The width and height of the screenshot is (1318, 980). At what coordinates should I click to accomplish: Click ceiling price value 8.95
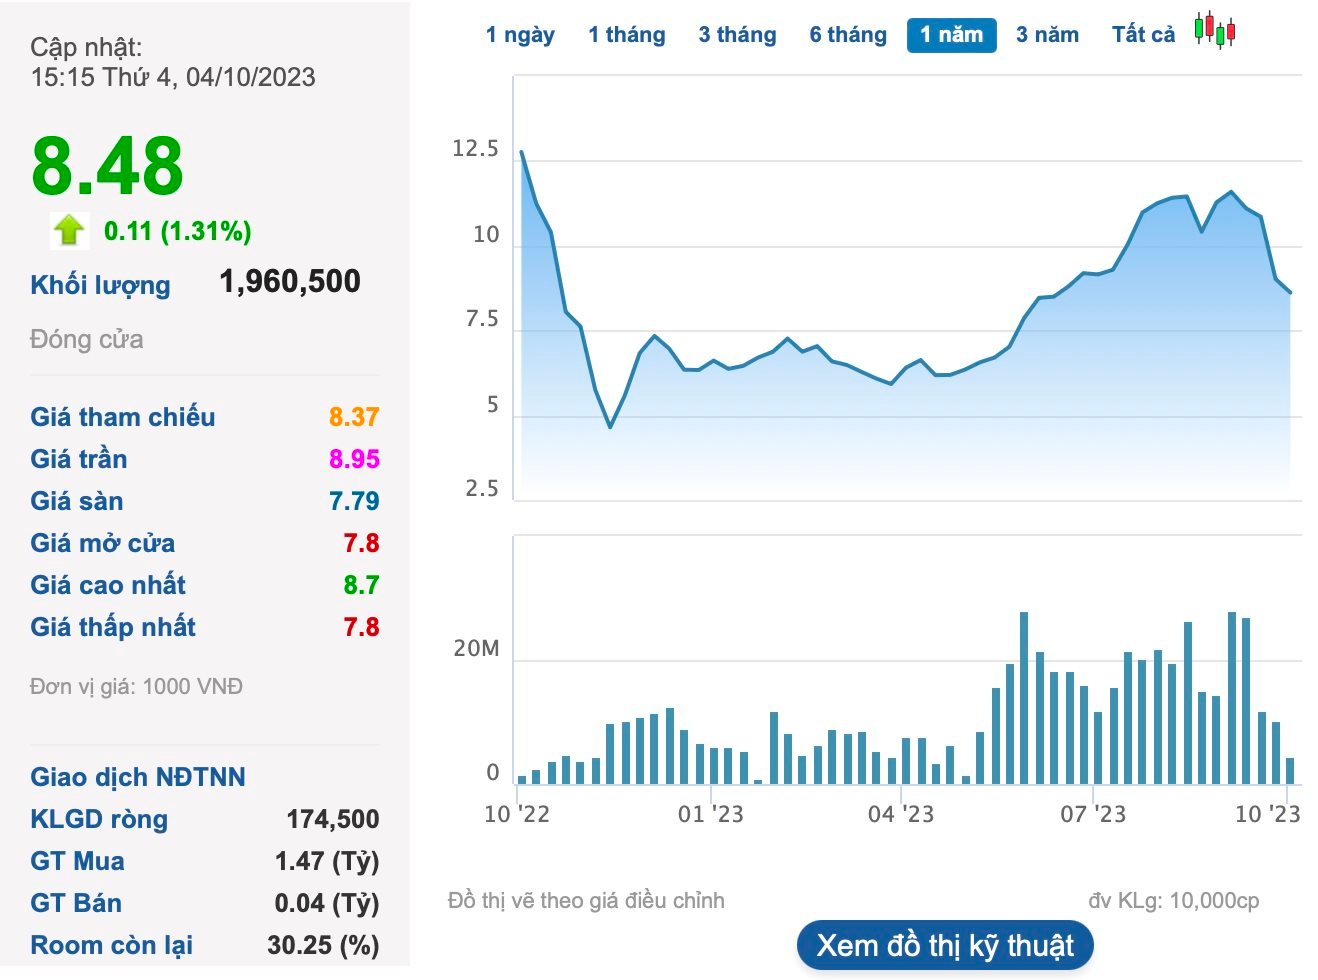(354, 459)
